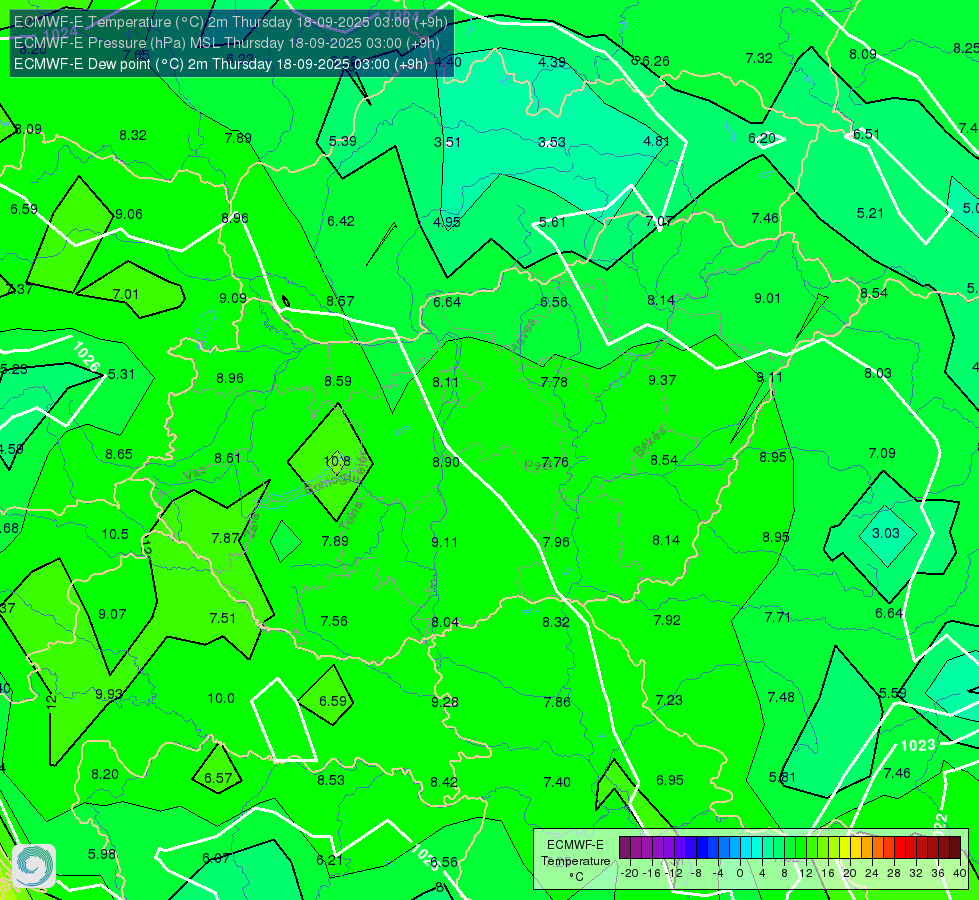This screenshot has width=979, height=900.
Task: Click the 4.39 temperature value
Action: tap(552, 62)
